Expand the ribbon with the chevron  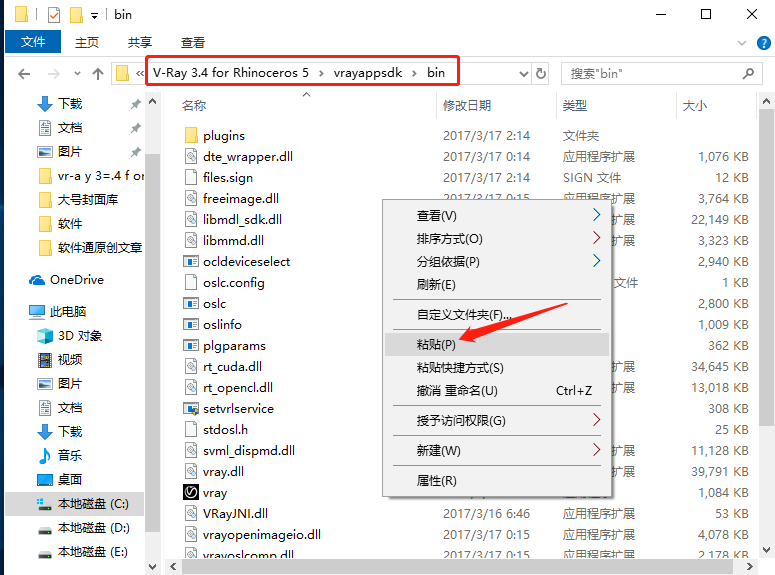(741, 43)
